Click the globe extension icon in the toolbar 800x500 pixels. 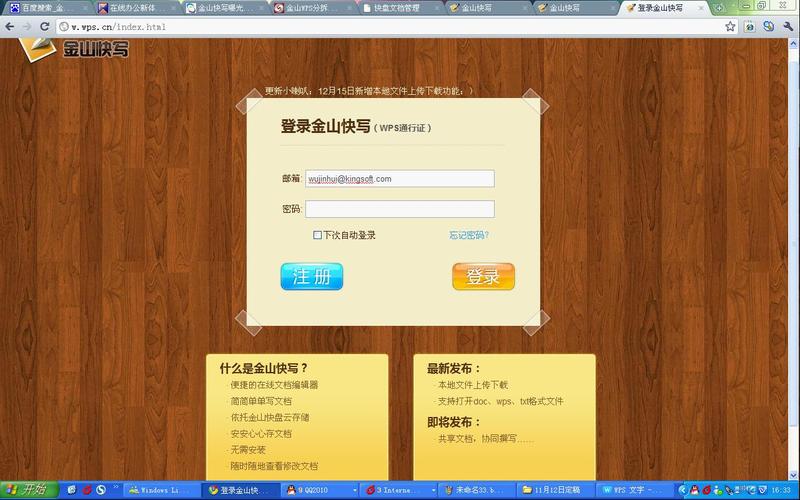[x=768, y=27]
